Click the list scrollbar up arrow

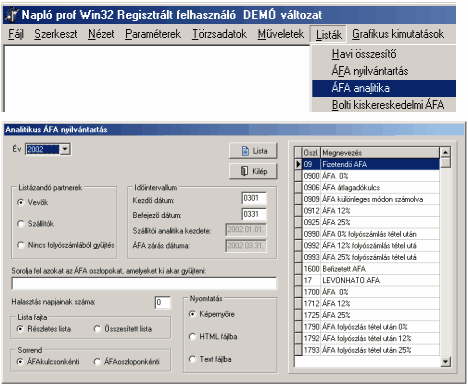(445, 152)
